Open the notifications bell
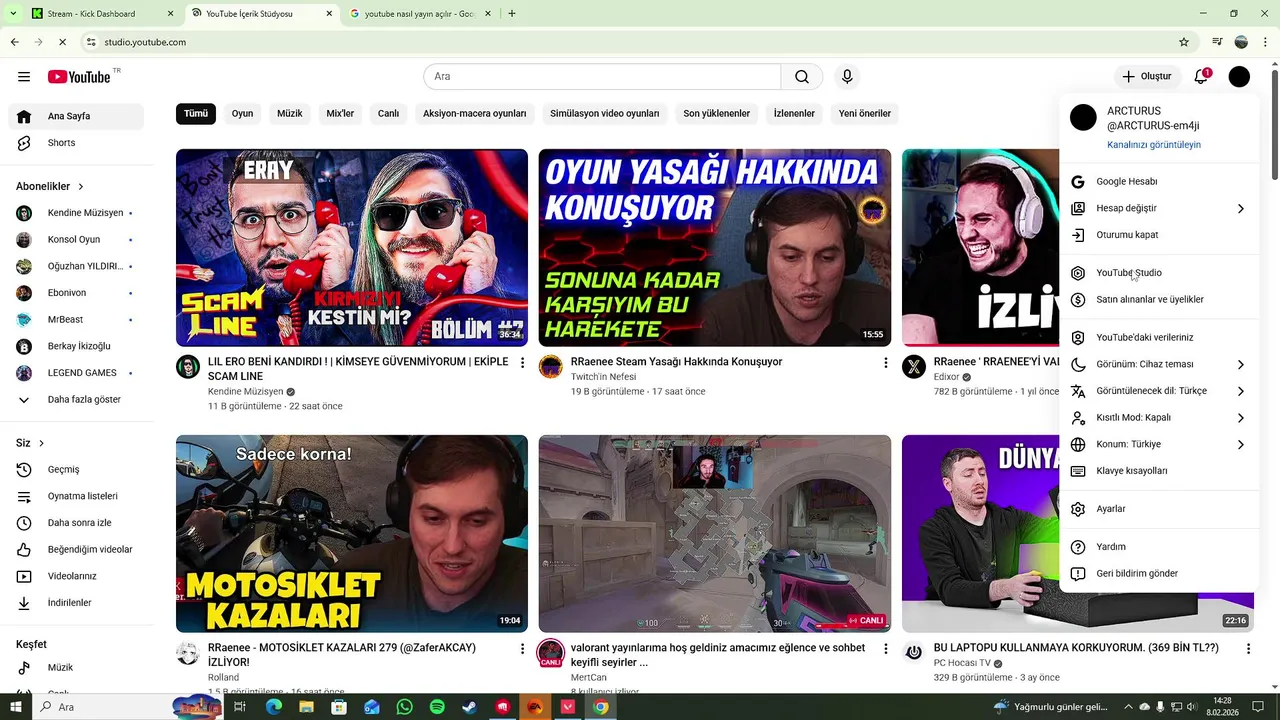The width and height of the screenshot is (1280, 720). 1201,77
